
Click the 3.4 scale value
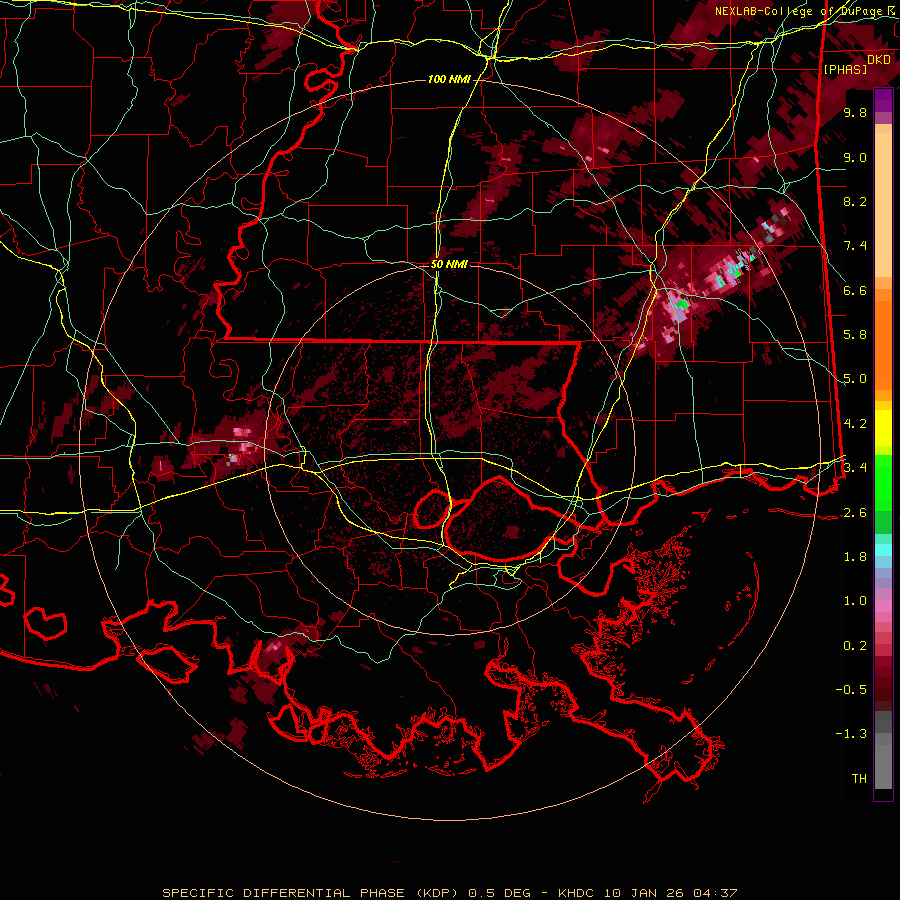coord(855,468)
